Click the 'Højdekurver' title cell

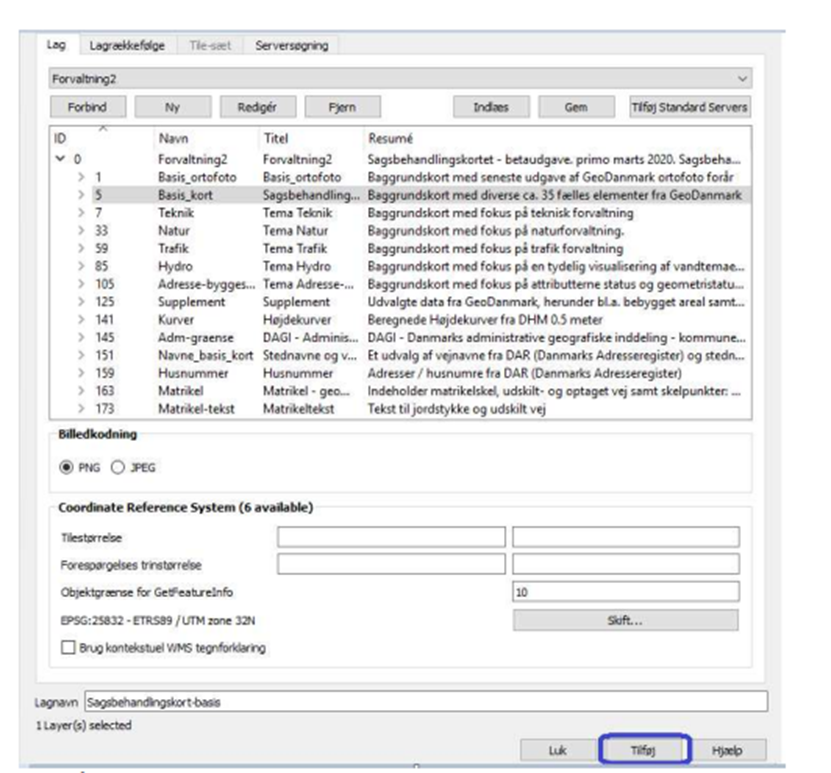pos(297,319)
